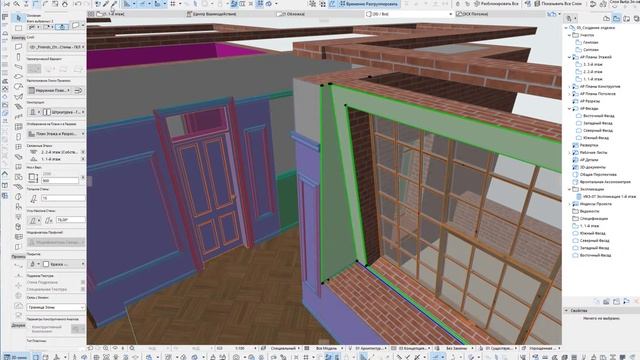Select the Slab tool in toolbox
This screenshot has height=360, width=640.
(18, 77)
